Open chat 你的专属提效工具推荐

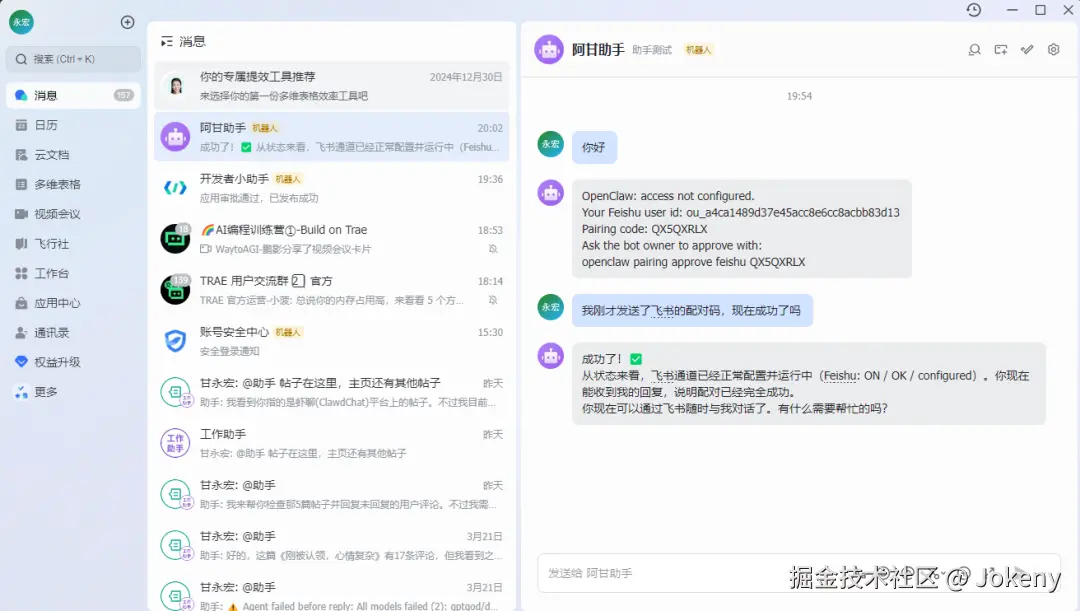tap(331, 86)
